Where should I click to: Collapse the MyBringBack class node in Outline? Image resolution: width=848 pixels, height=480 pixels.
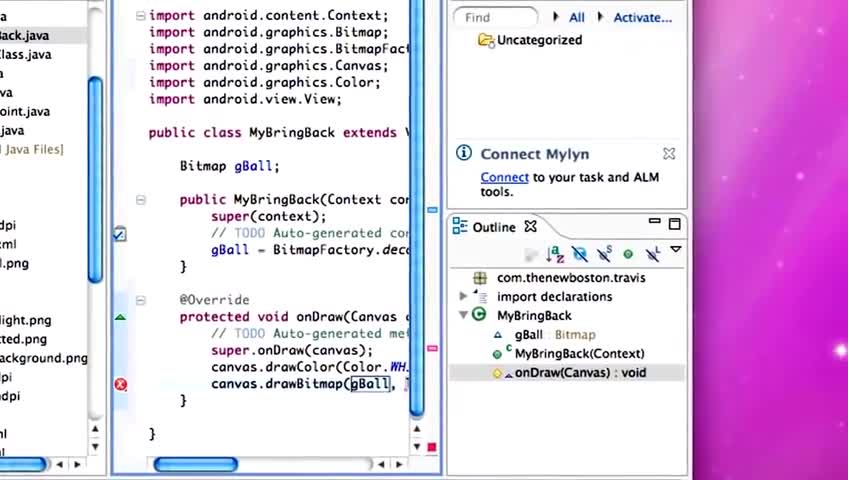pyautogui.click(x=463, y=315)
